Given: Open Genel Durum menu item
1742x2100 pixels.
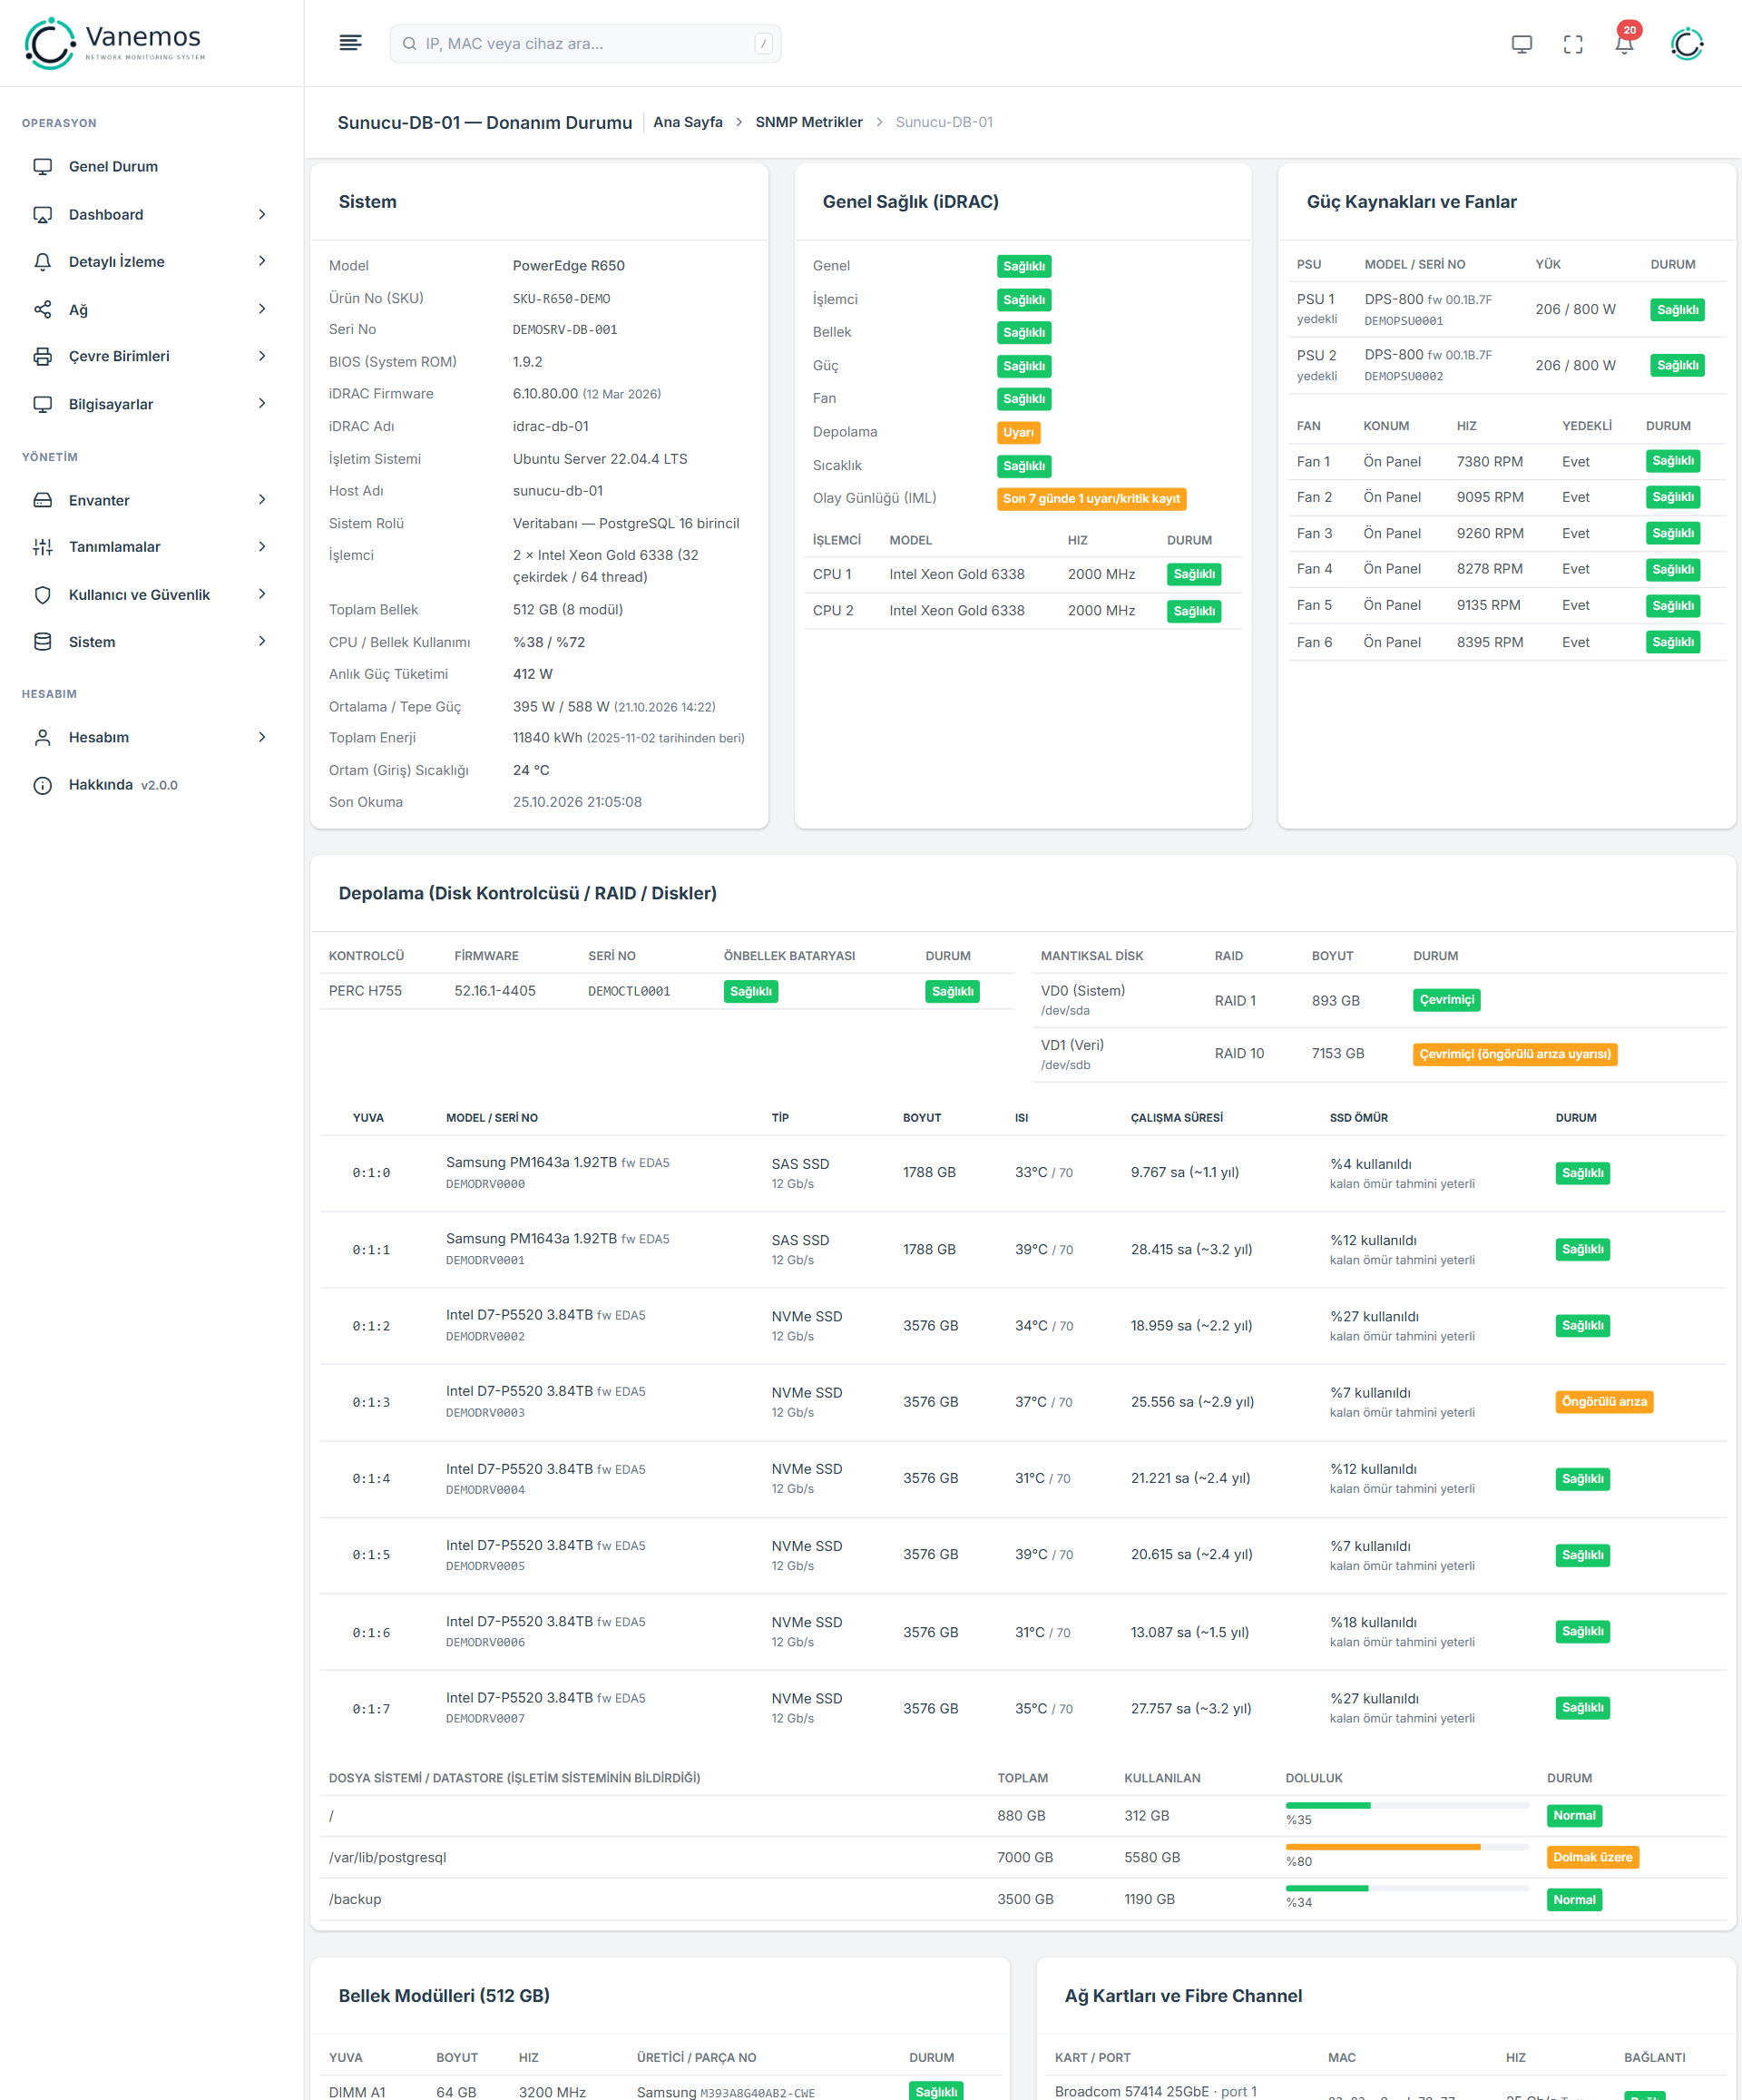Looking at the screenshot, I should pos(151,167).
